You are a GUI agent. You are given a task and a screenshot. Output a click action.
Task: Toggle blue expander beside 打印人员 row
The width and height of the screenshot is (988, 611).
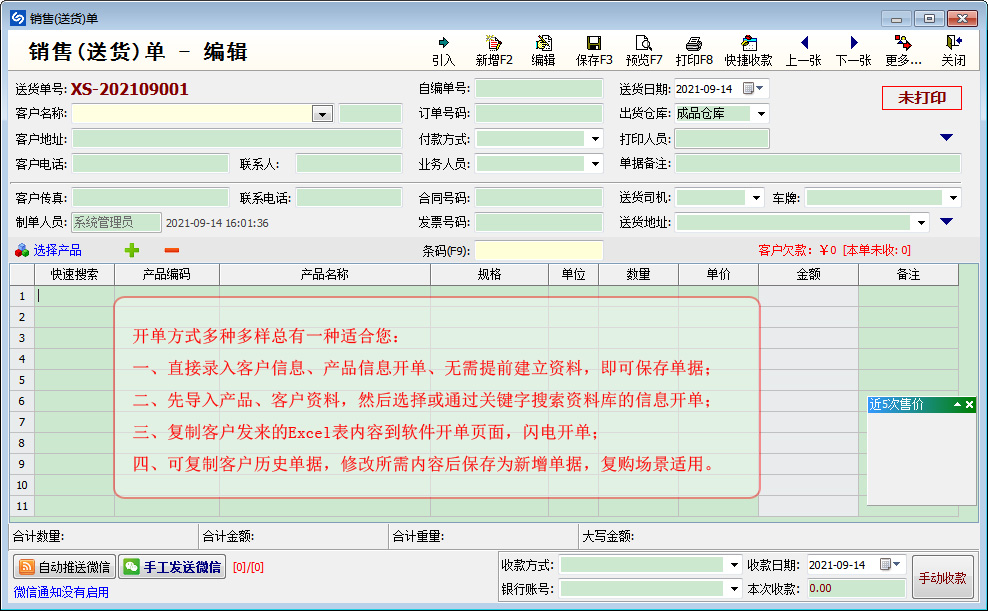tap(946, 137)
